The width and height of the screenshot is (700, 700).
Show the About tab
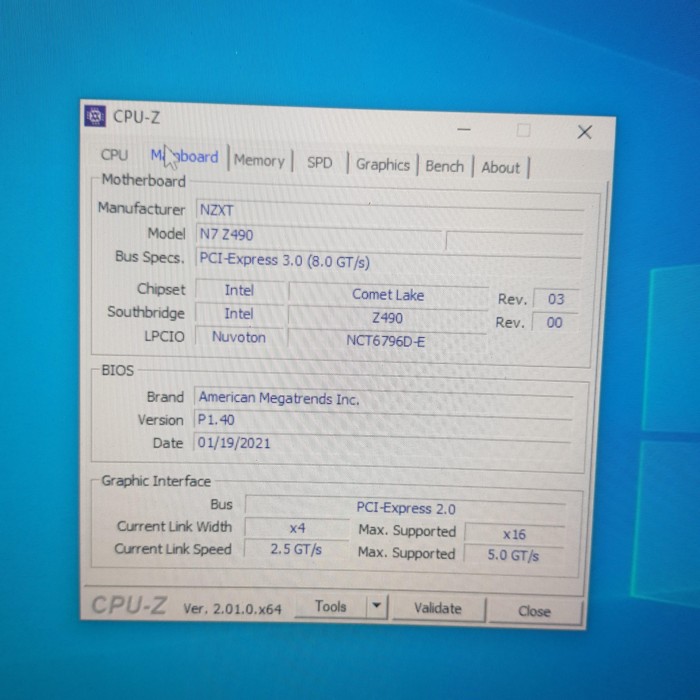point(500,168)
